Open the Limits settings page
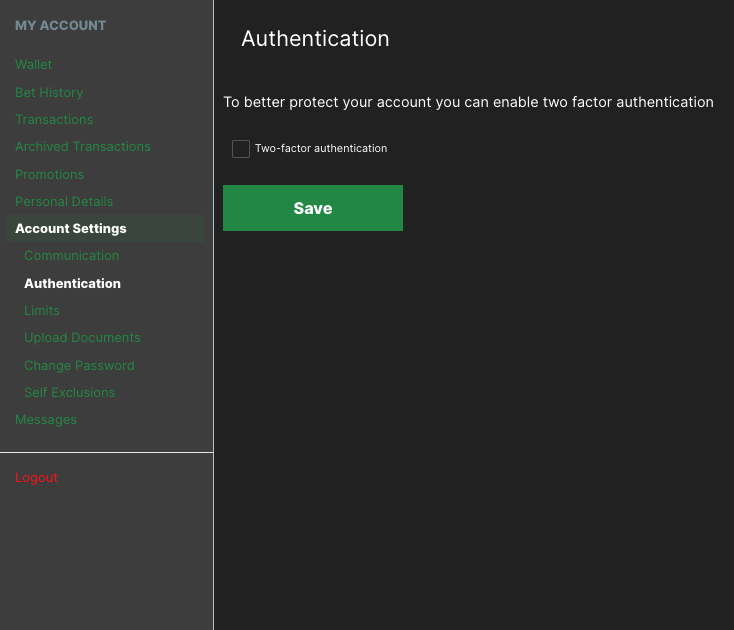734x630 pixels. tap(42, 311)
